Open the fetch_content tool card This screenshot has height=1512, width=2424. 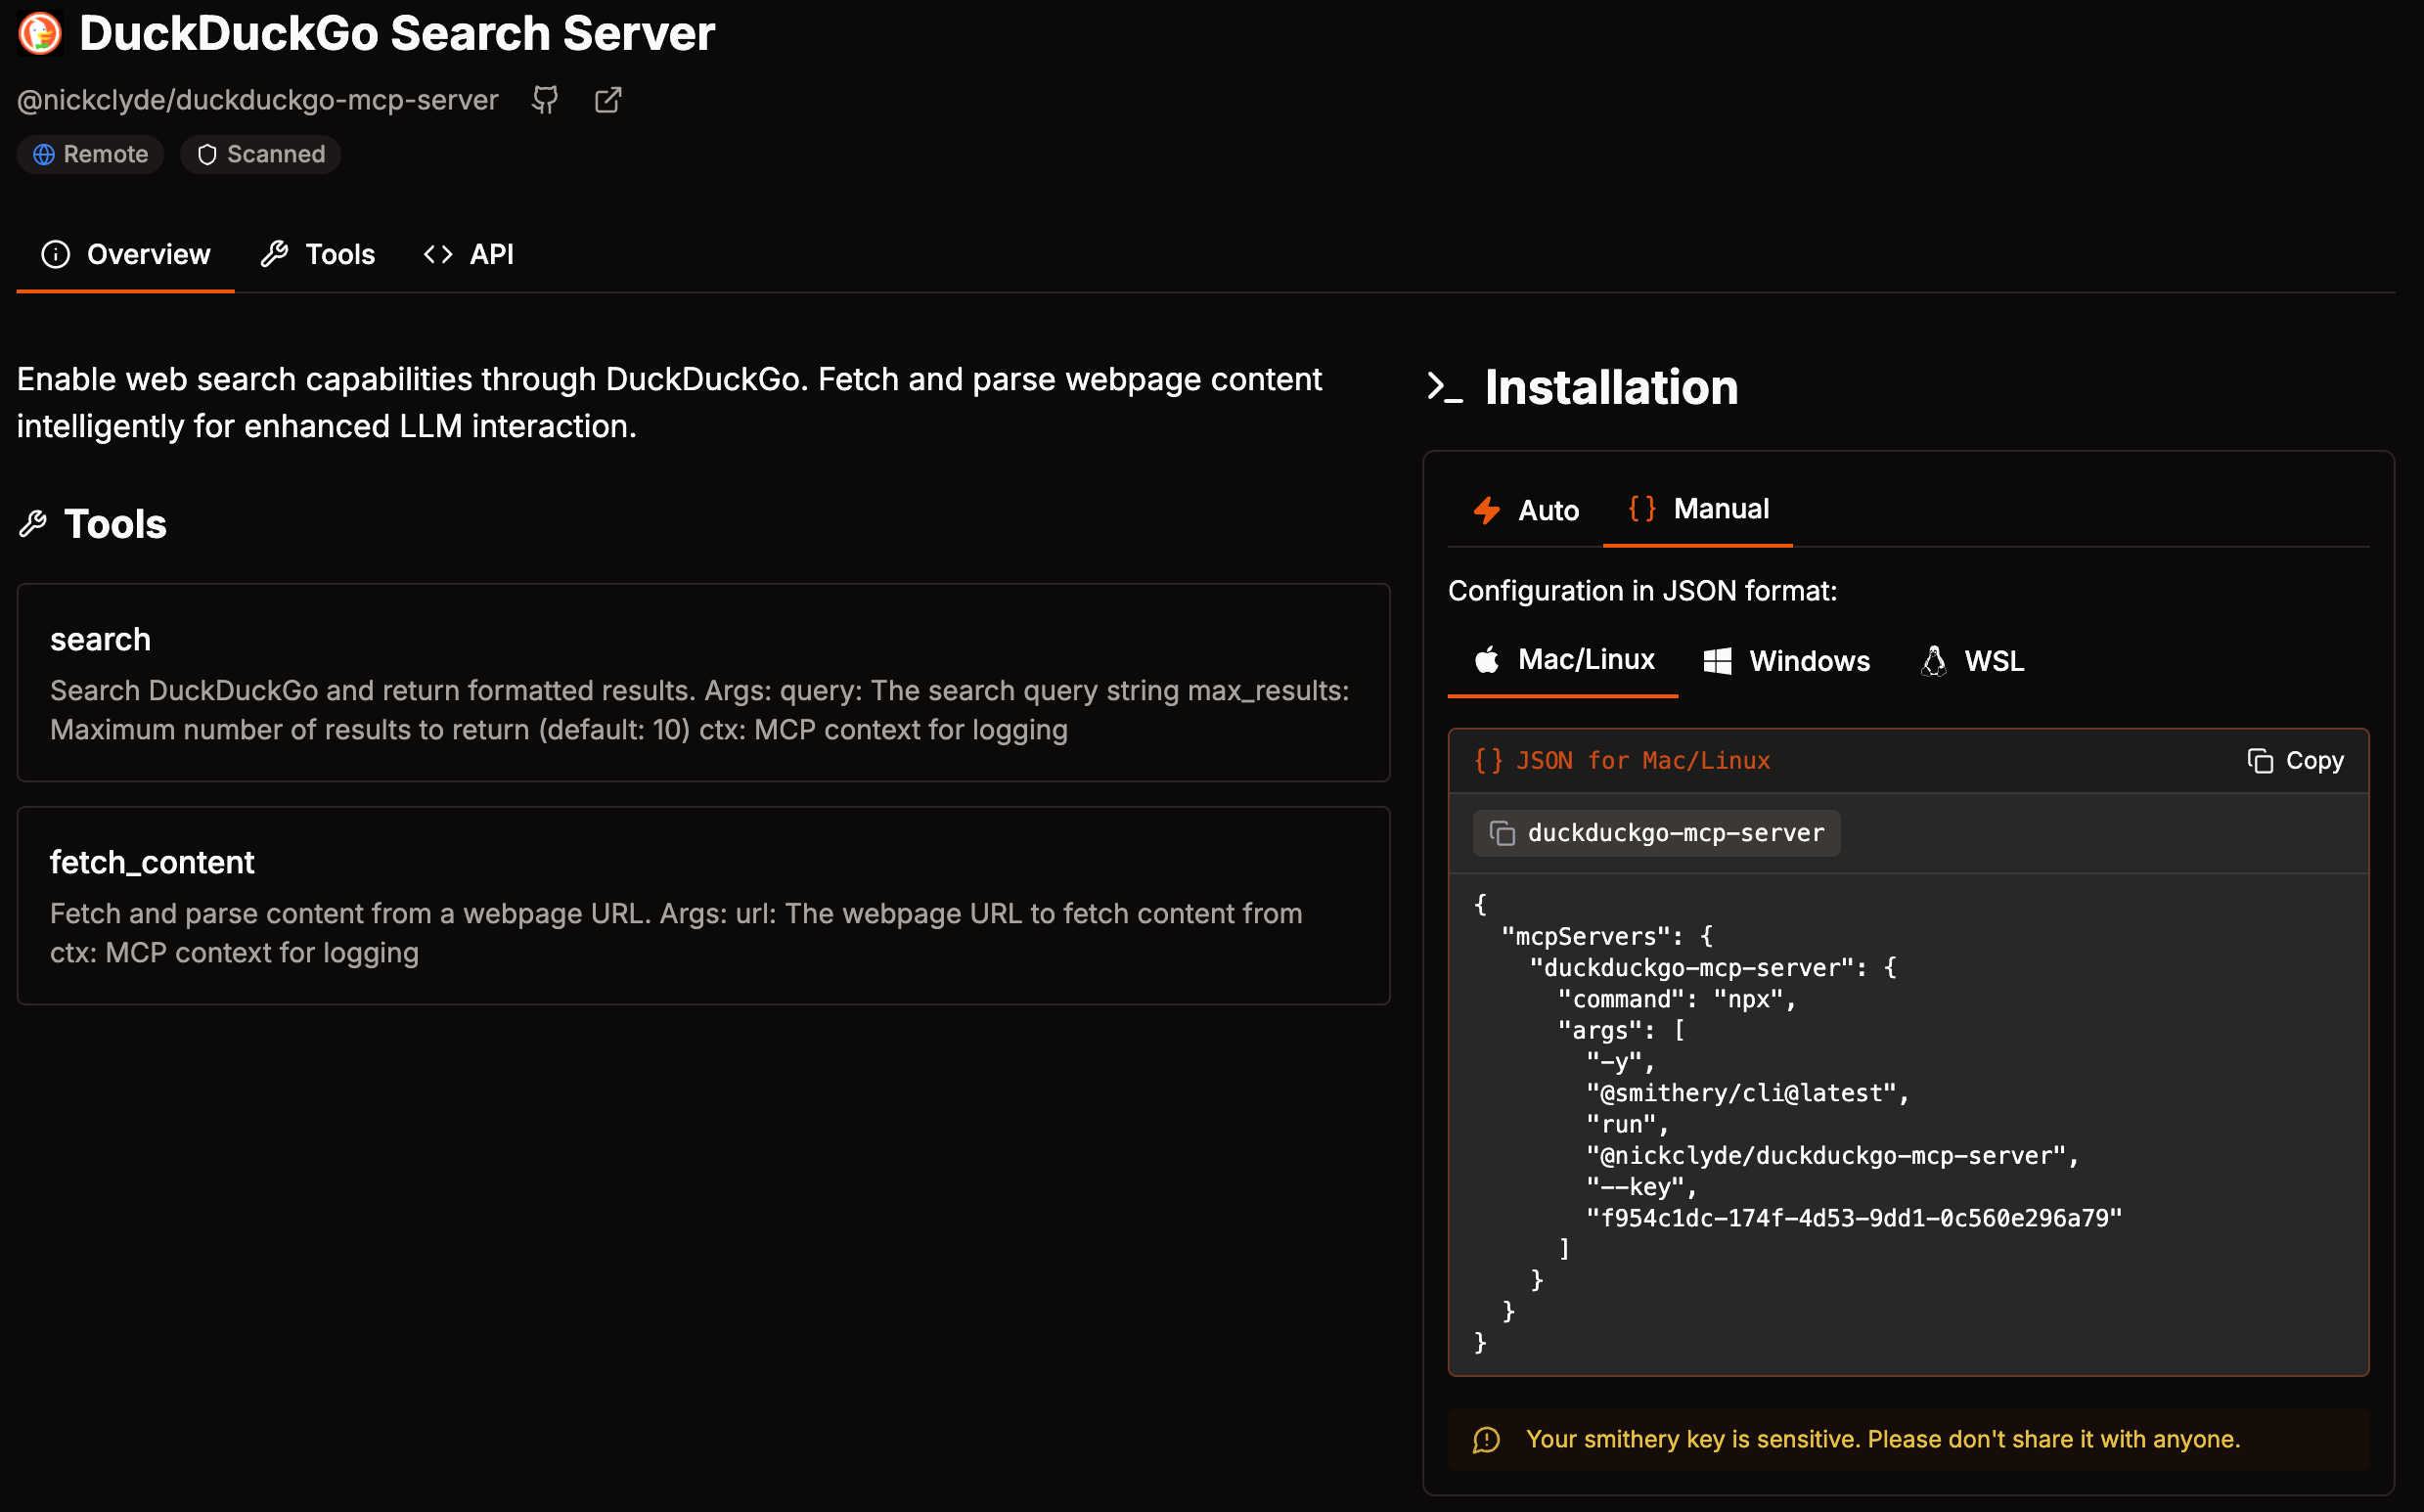703,906
